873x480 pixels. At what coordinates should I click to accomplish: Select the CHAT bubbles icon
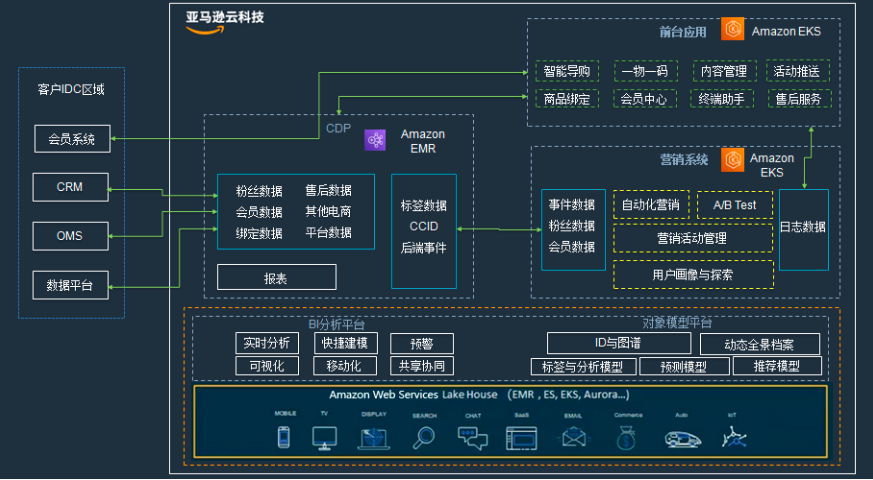[473, 438]
